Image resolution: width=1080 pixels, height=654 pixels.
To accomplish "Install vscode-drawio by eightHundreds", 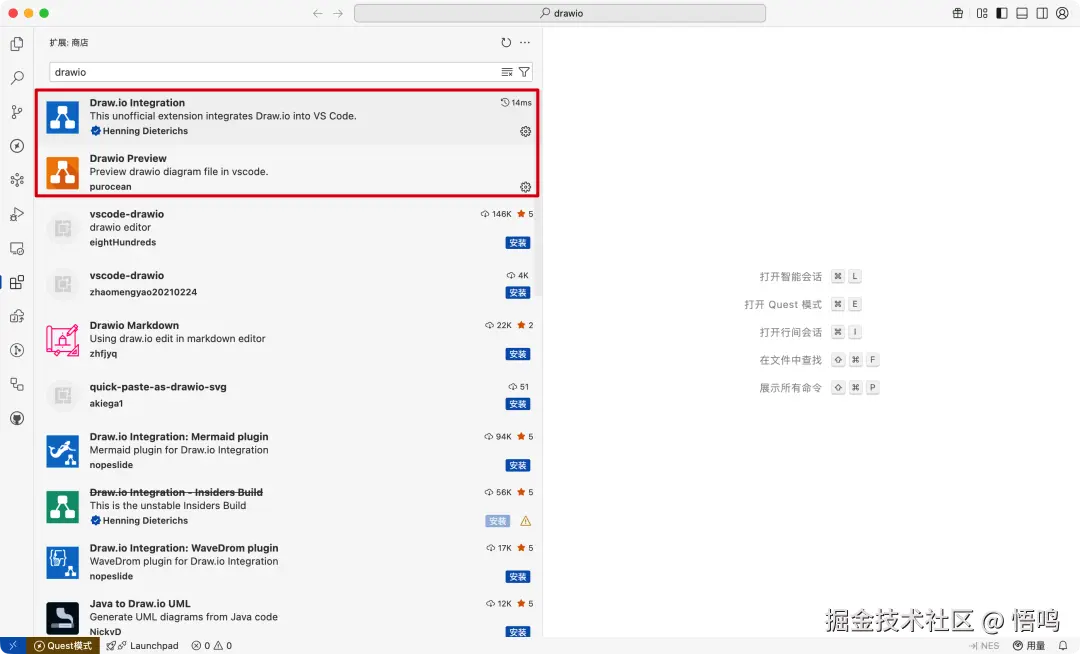I will pos(518,243).
